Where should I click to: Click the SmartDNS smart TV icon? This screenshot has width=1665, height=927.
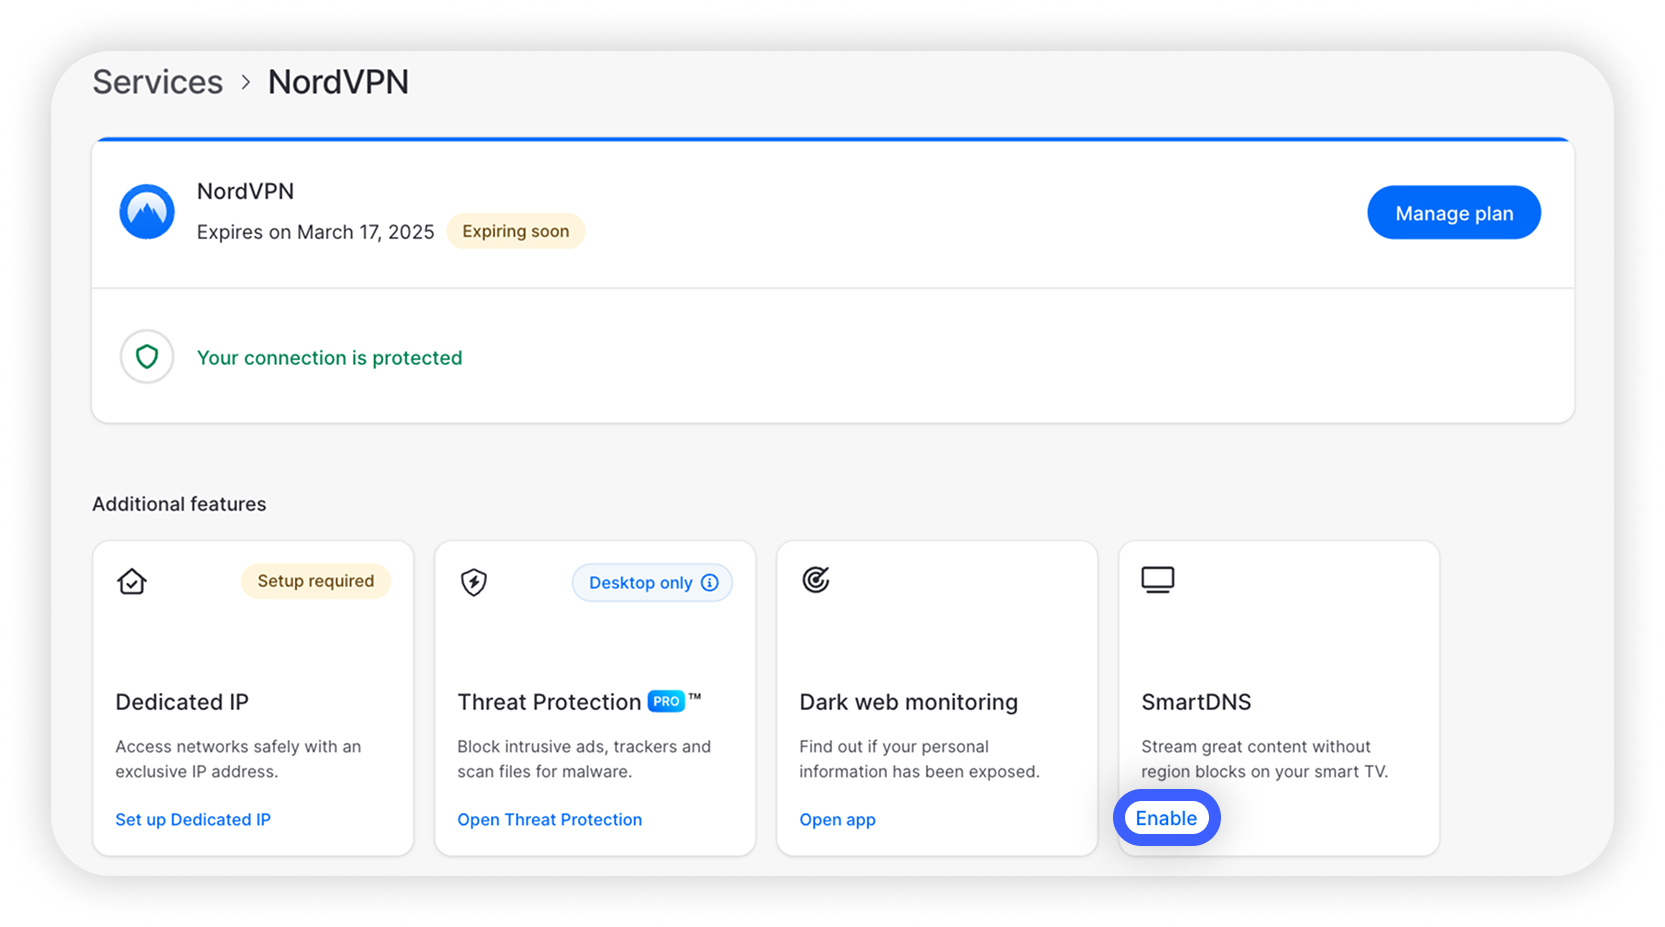[1158, 579]
